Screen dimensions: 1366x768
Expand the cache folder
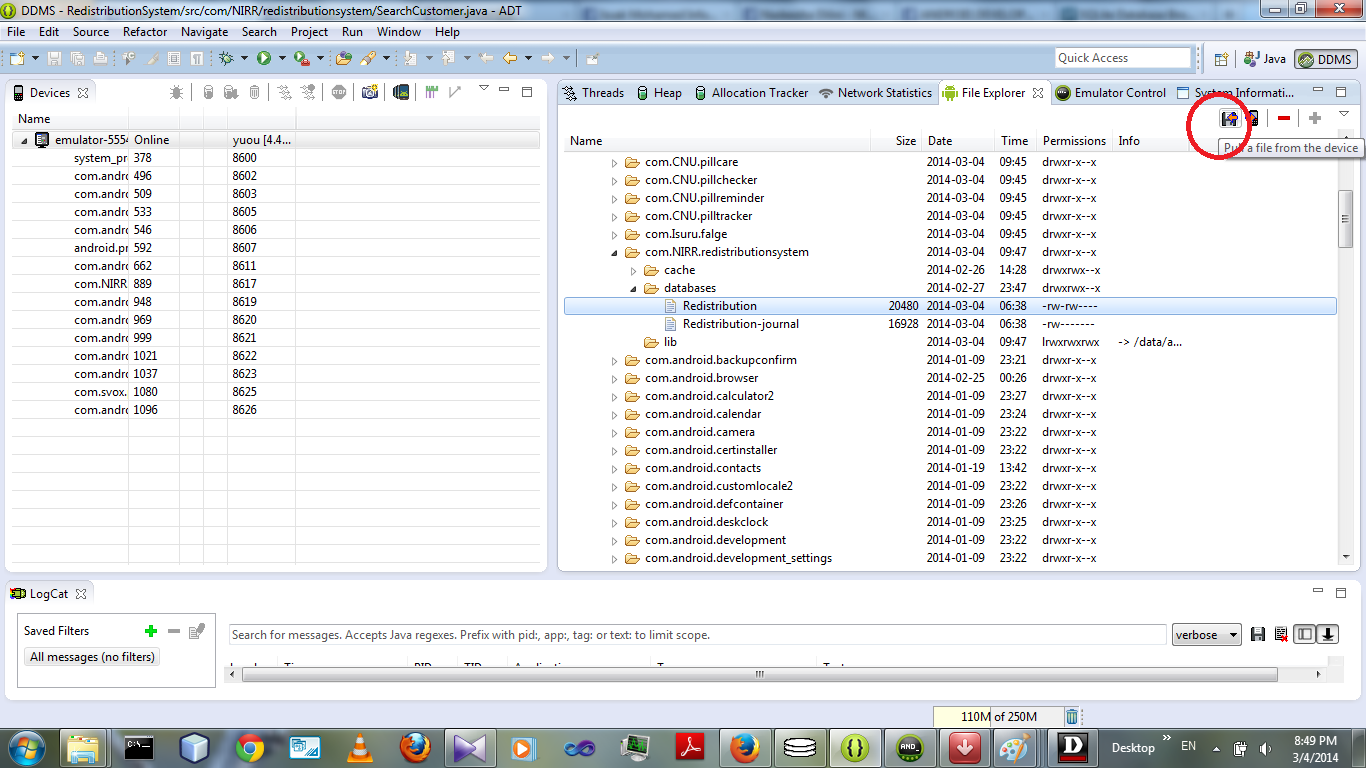[x=634, y=270]
